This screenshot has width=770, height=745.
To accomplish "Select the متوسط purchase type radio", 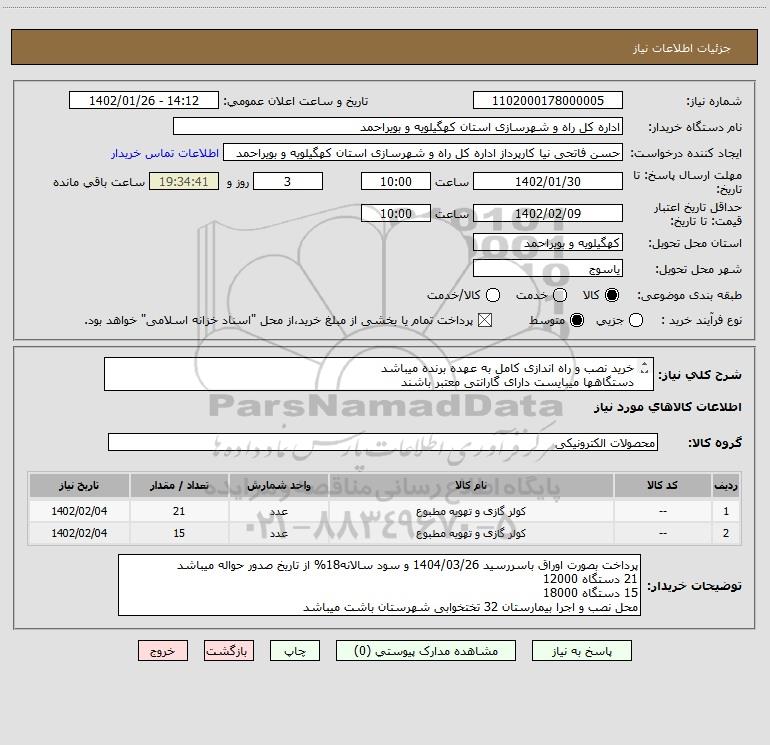I will click(x=577, y=320).
